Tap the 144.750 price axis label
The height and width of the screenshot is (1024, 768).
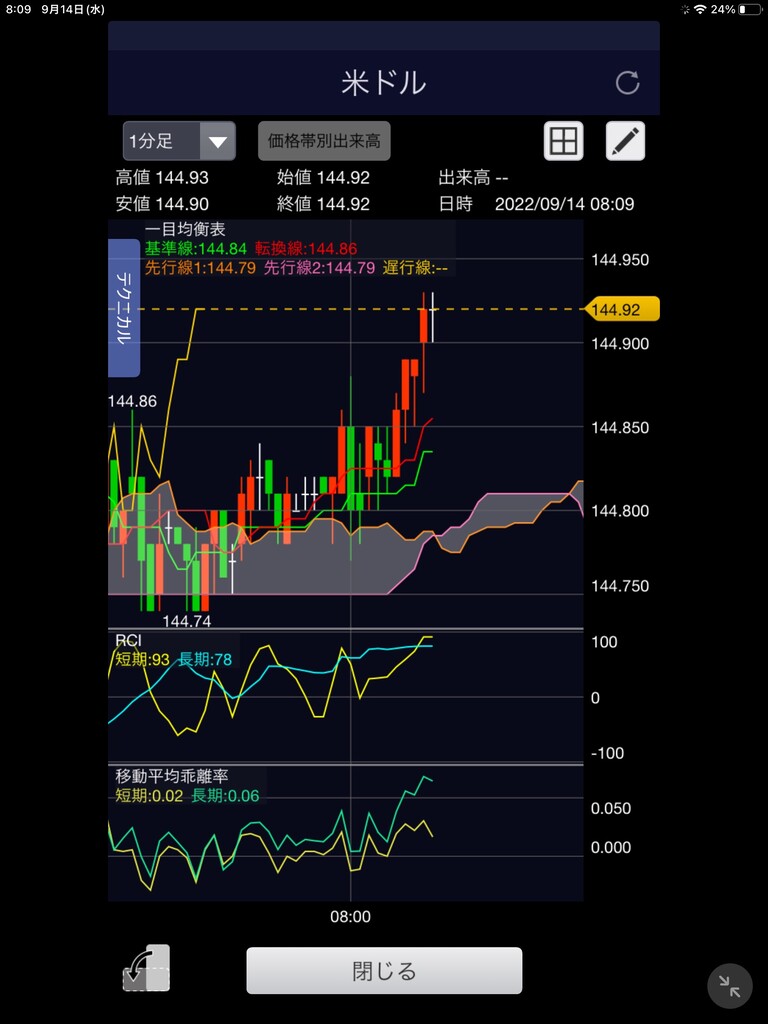620,586
